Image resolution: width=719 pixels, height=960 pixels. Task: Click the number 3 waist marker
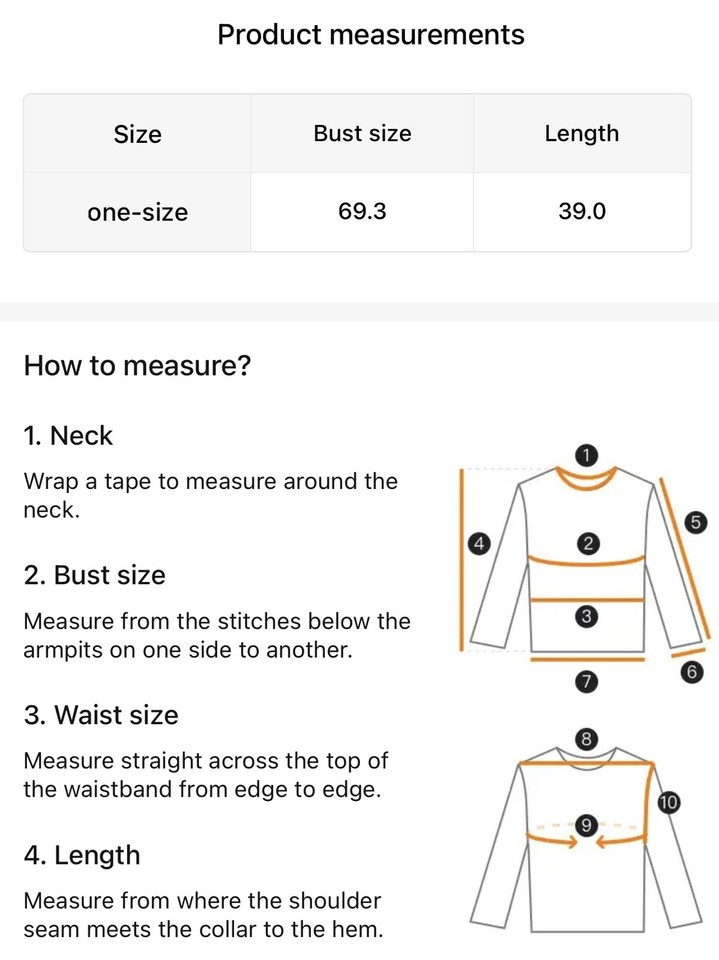click(588, 617)
